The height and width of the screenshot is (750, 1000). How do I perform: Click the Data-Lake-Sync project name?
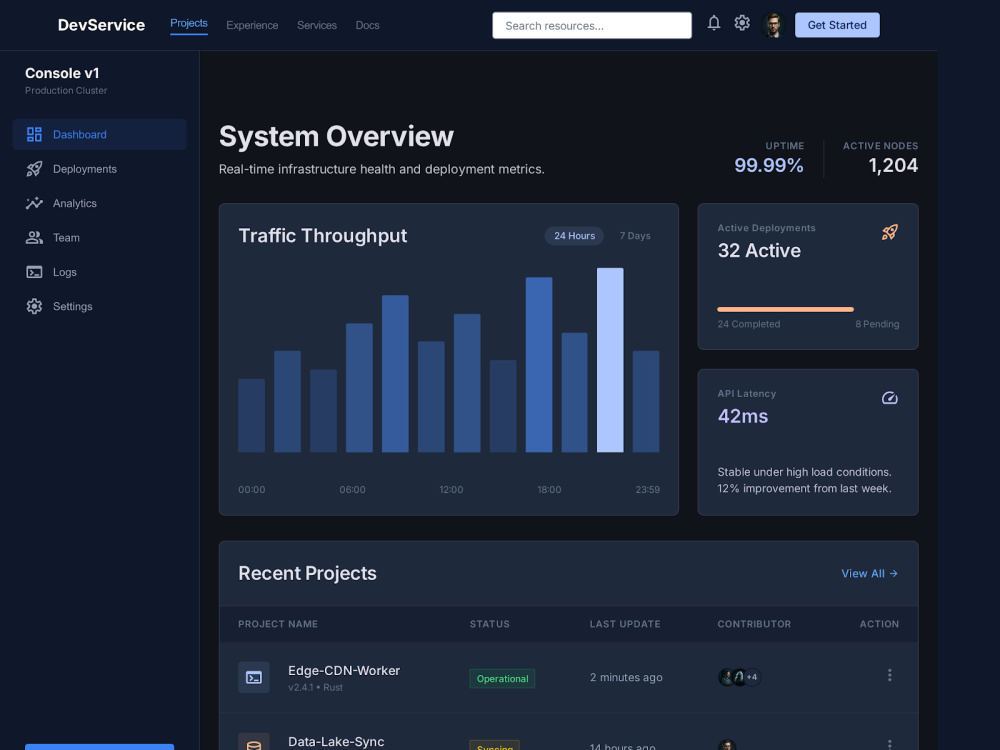[x=336, y=742]
